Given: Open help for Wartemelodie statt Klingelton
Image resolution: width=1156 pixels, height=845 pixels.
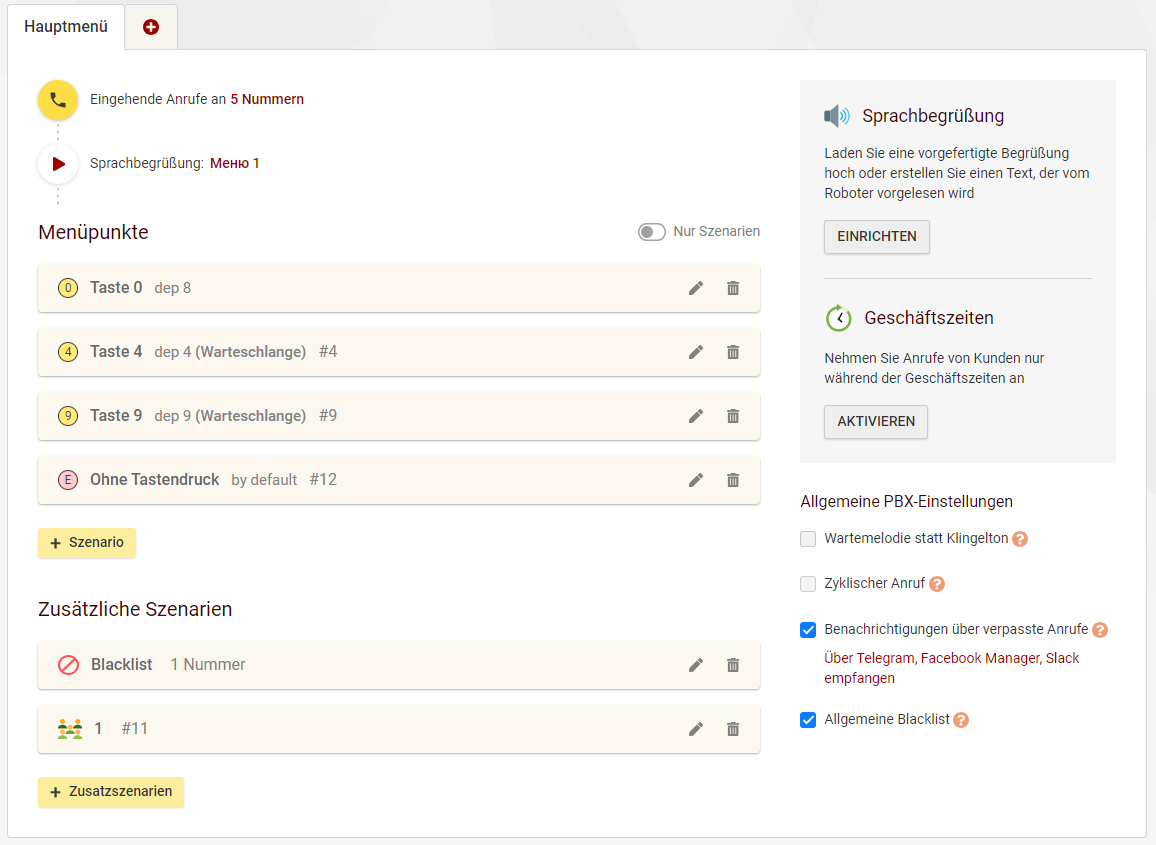Looking at the screenshot, I should pyautogui.click(x=1020, y=539).
